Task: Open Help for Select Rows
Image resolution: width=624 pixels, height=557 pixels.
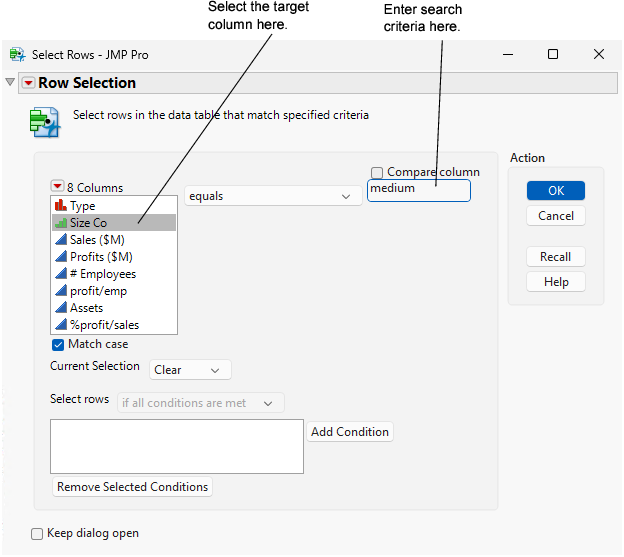Action: click(556, 282)
